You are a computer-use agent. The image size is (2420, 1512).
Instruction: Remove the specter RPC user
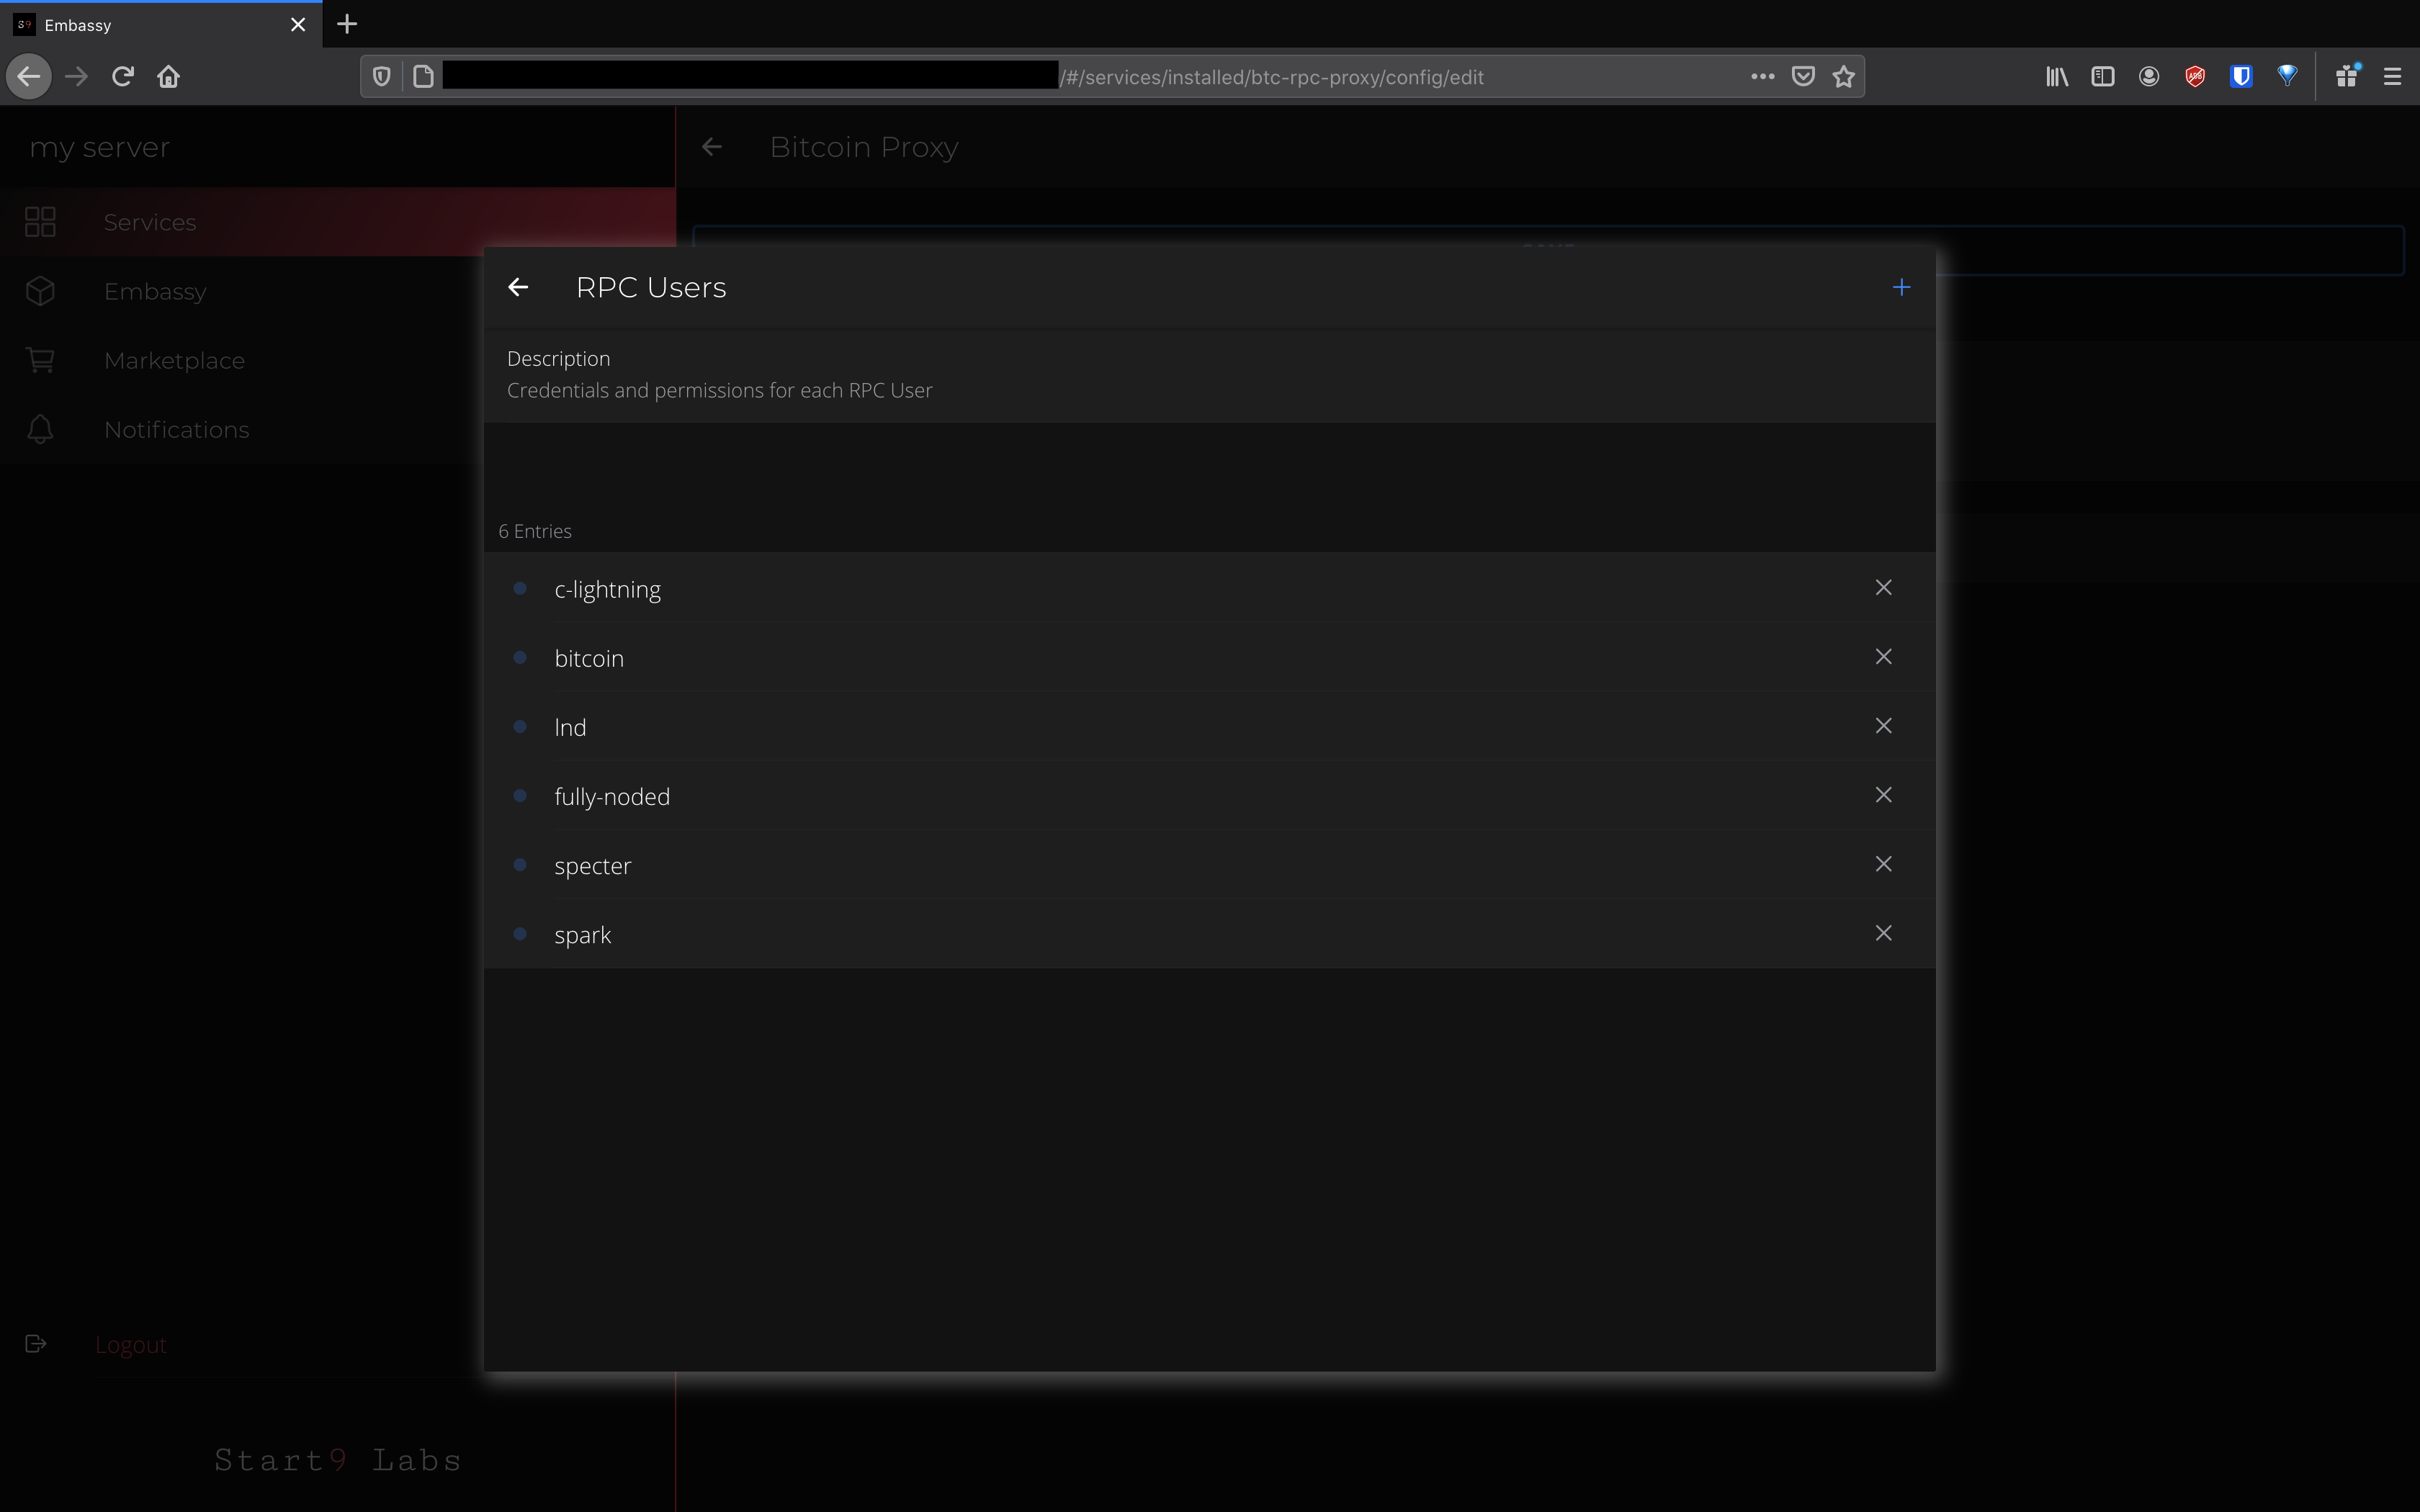click(1883, 864)
